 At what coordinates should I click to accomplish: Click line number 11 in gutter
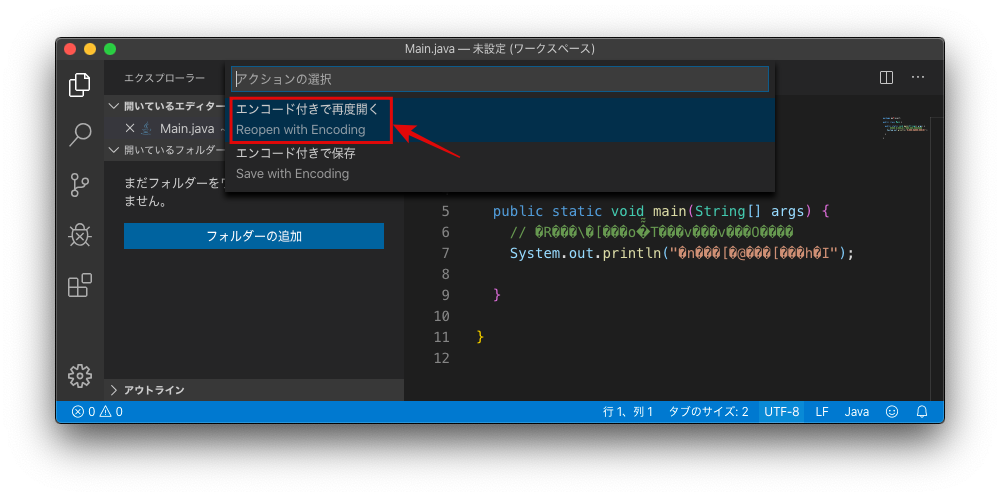tap(441, 337)
